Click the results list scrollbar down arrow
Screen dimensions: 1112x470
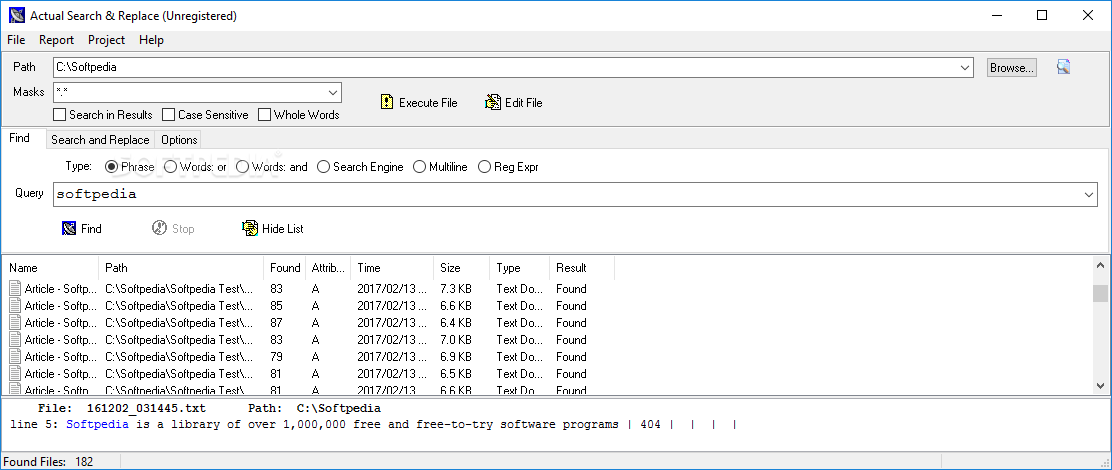click(1100, 386)
